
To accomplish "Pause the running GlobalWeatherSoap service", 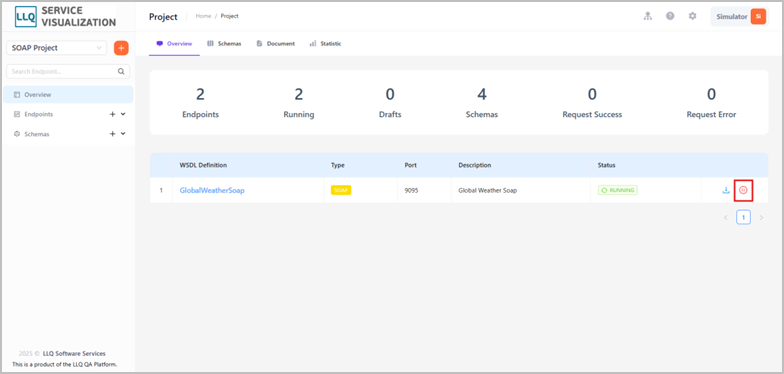I will coord(743,190).
